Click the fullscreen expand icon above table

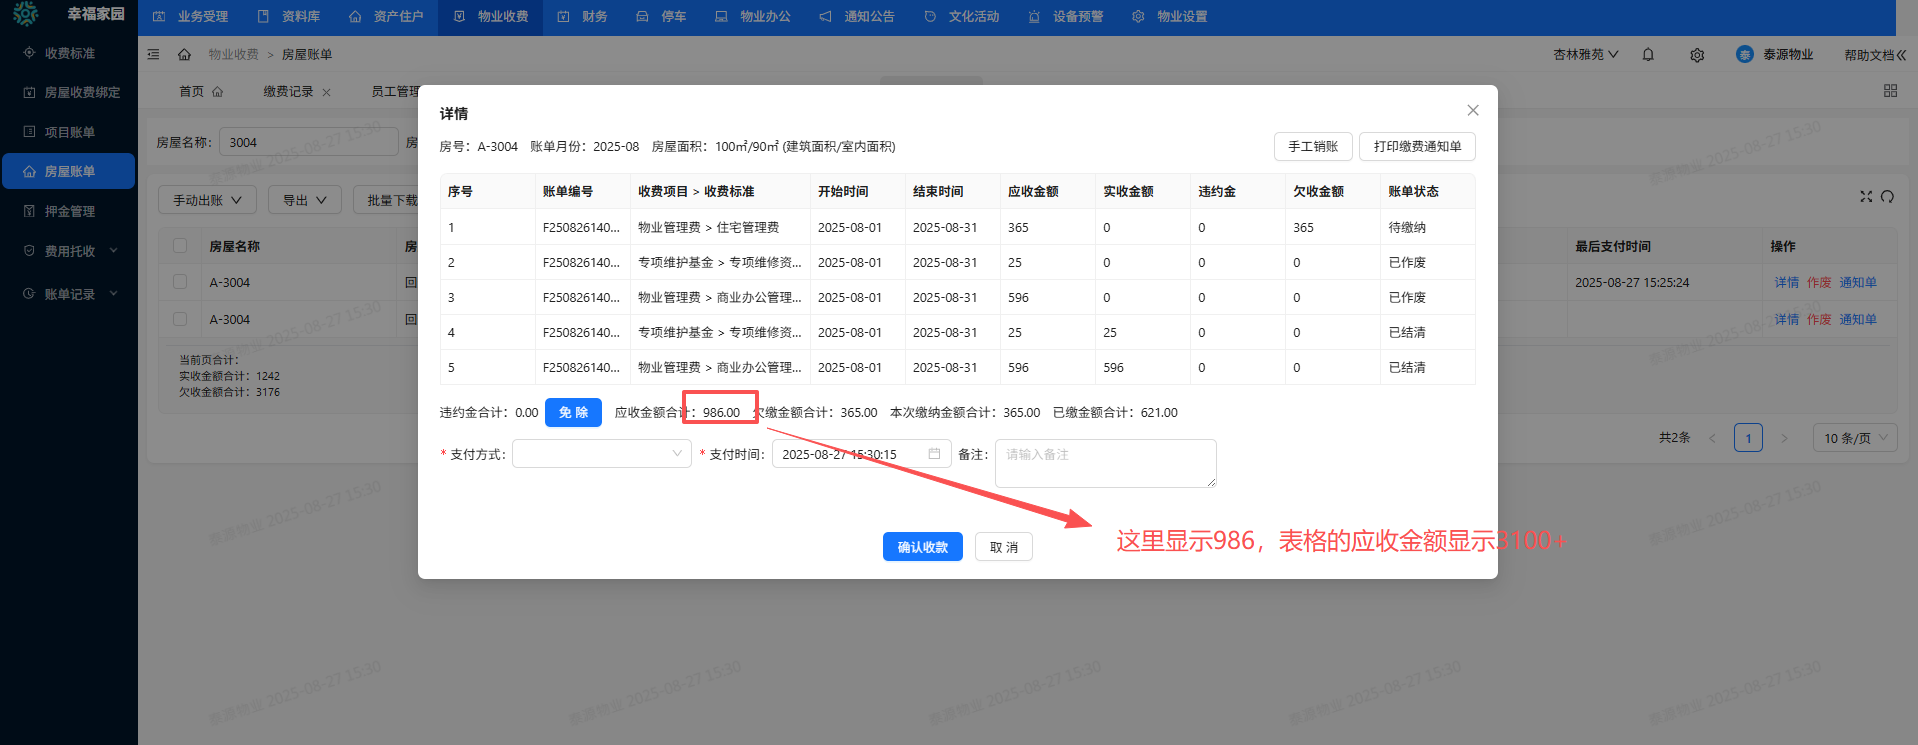1866,196
